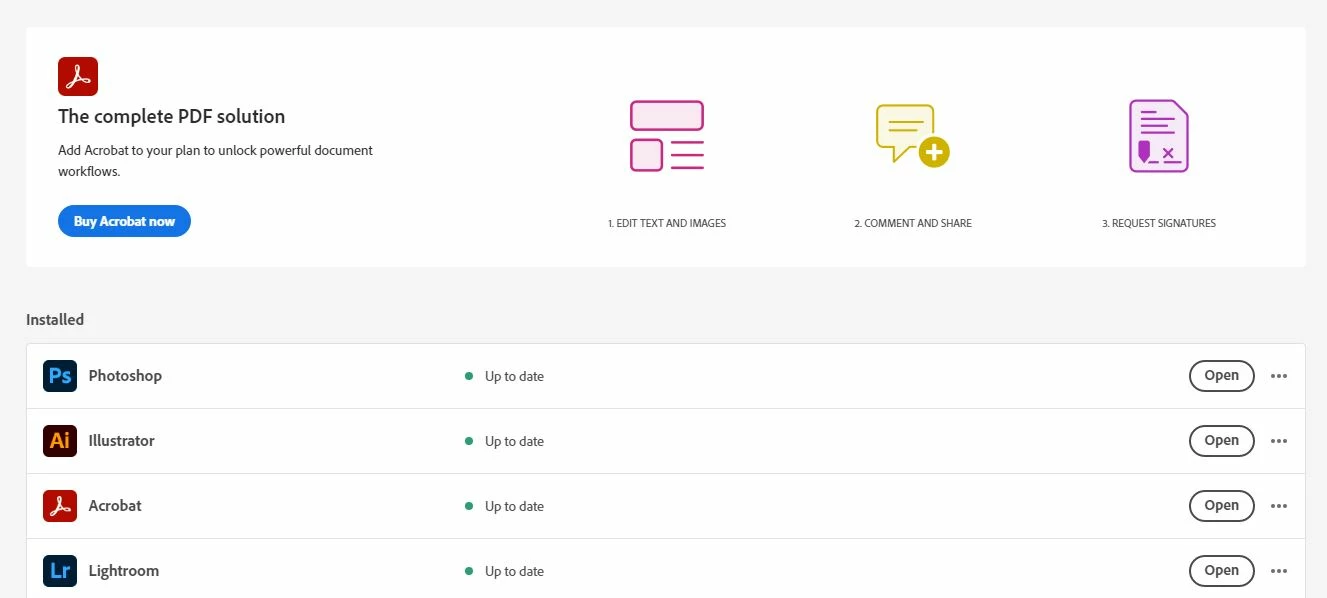This screenshot has width=1327, height=598.
Task: Open more options menu for Acrobat
Action: pos(1279,506)
